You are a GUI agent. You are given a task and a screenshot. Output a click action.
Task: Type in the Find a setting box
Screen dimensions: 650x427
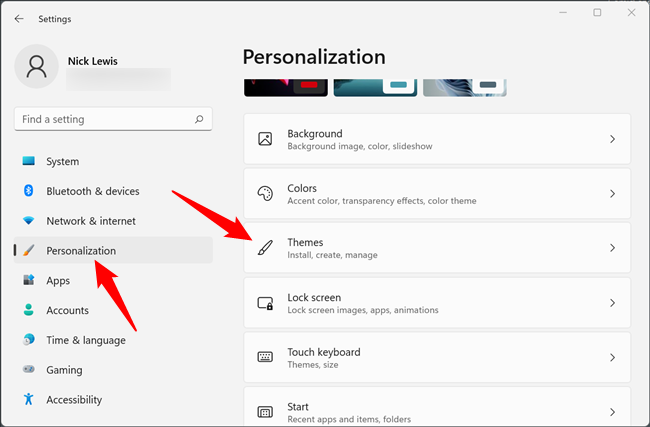(x=100, y=119)
